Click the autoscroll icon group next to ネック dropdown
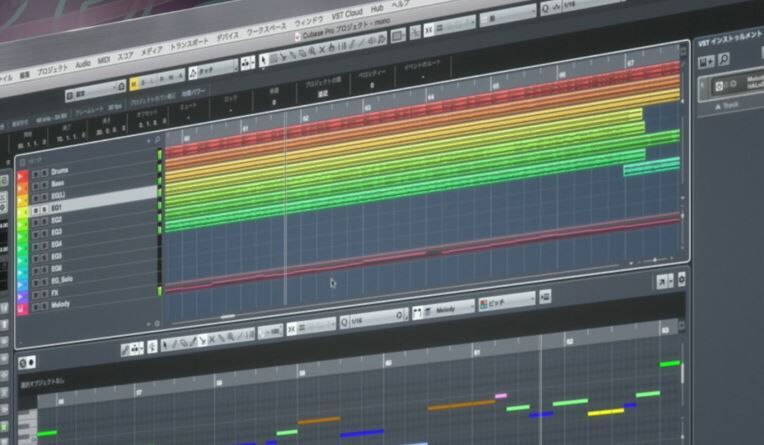764x445 pixels. [x=247, y=63]
